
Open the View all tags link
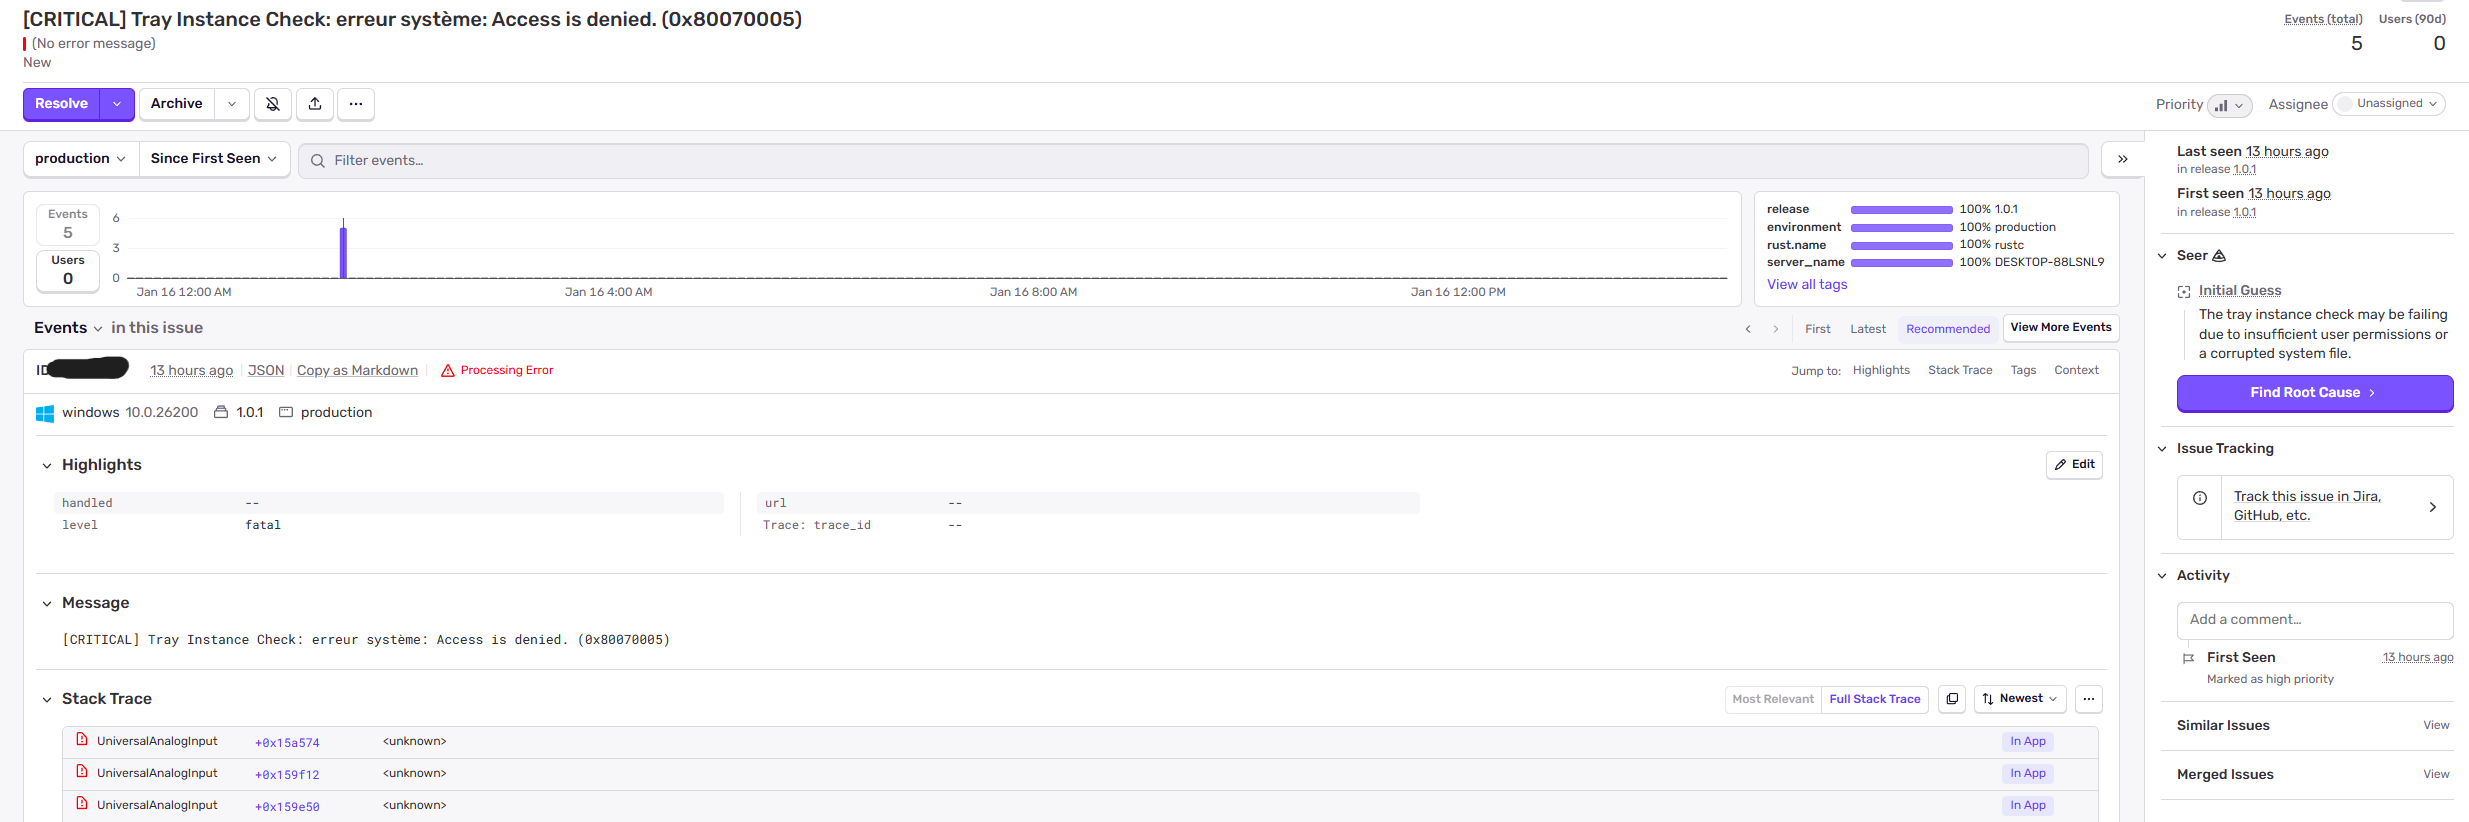pos(1806,285)
